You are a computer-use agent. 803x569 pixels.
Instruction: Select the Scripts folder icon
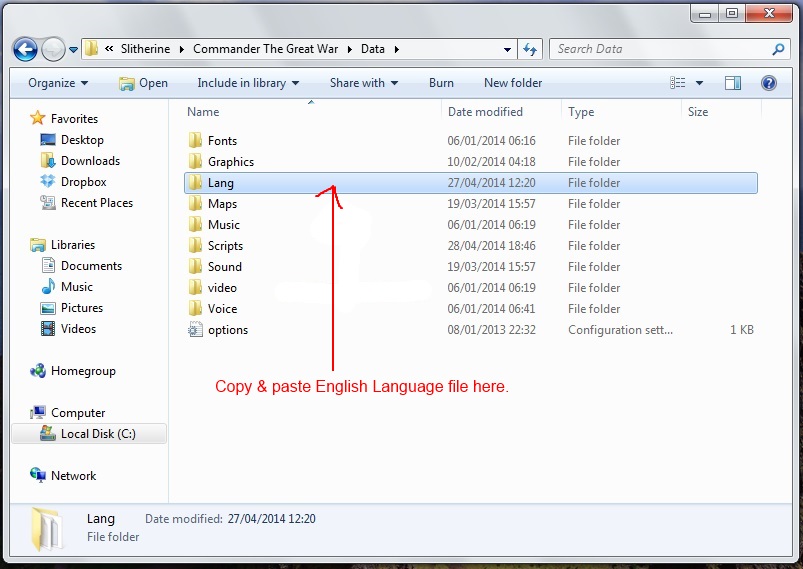click(x=195, y=245)
